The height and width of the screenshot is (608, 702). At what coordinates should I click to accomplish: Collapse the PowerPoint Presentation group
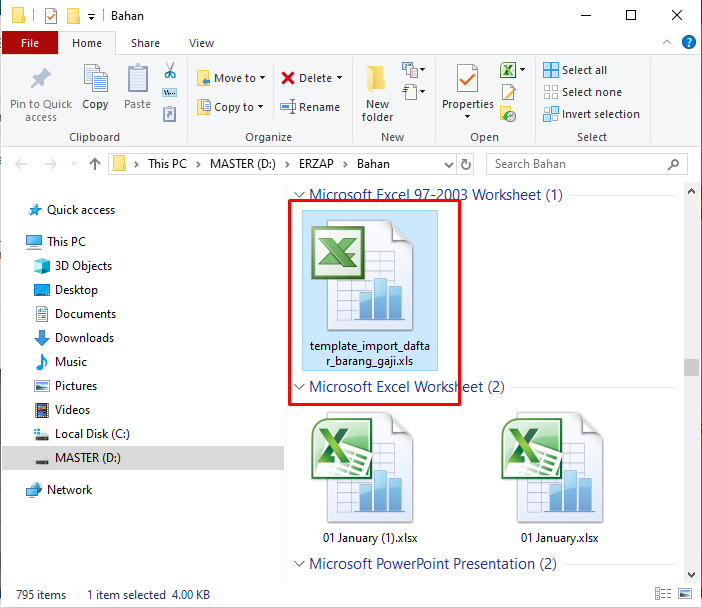(299, 563)
